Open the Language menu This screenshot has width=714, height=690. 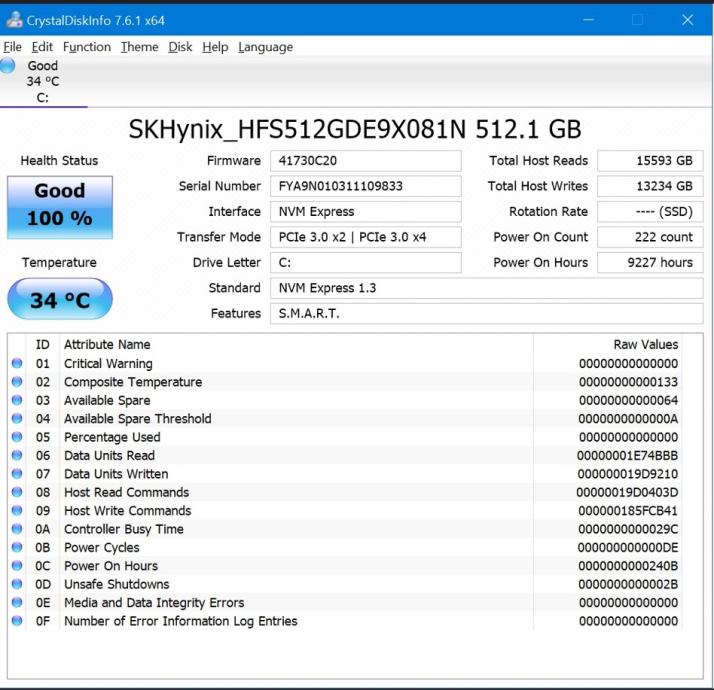click(265, 47)
